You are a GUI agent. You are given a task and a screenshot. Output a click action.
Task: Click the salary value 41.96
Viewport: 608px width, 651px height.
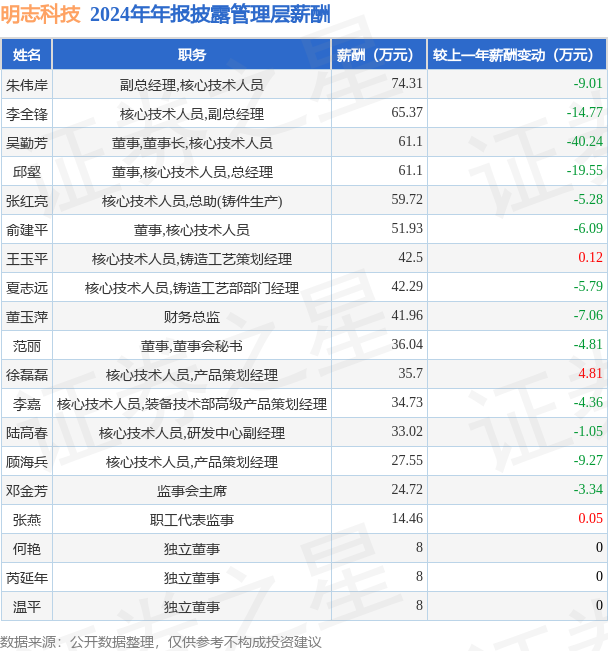407,316
